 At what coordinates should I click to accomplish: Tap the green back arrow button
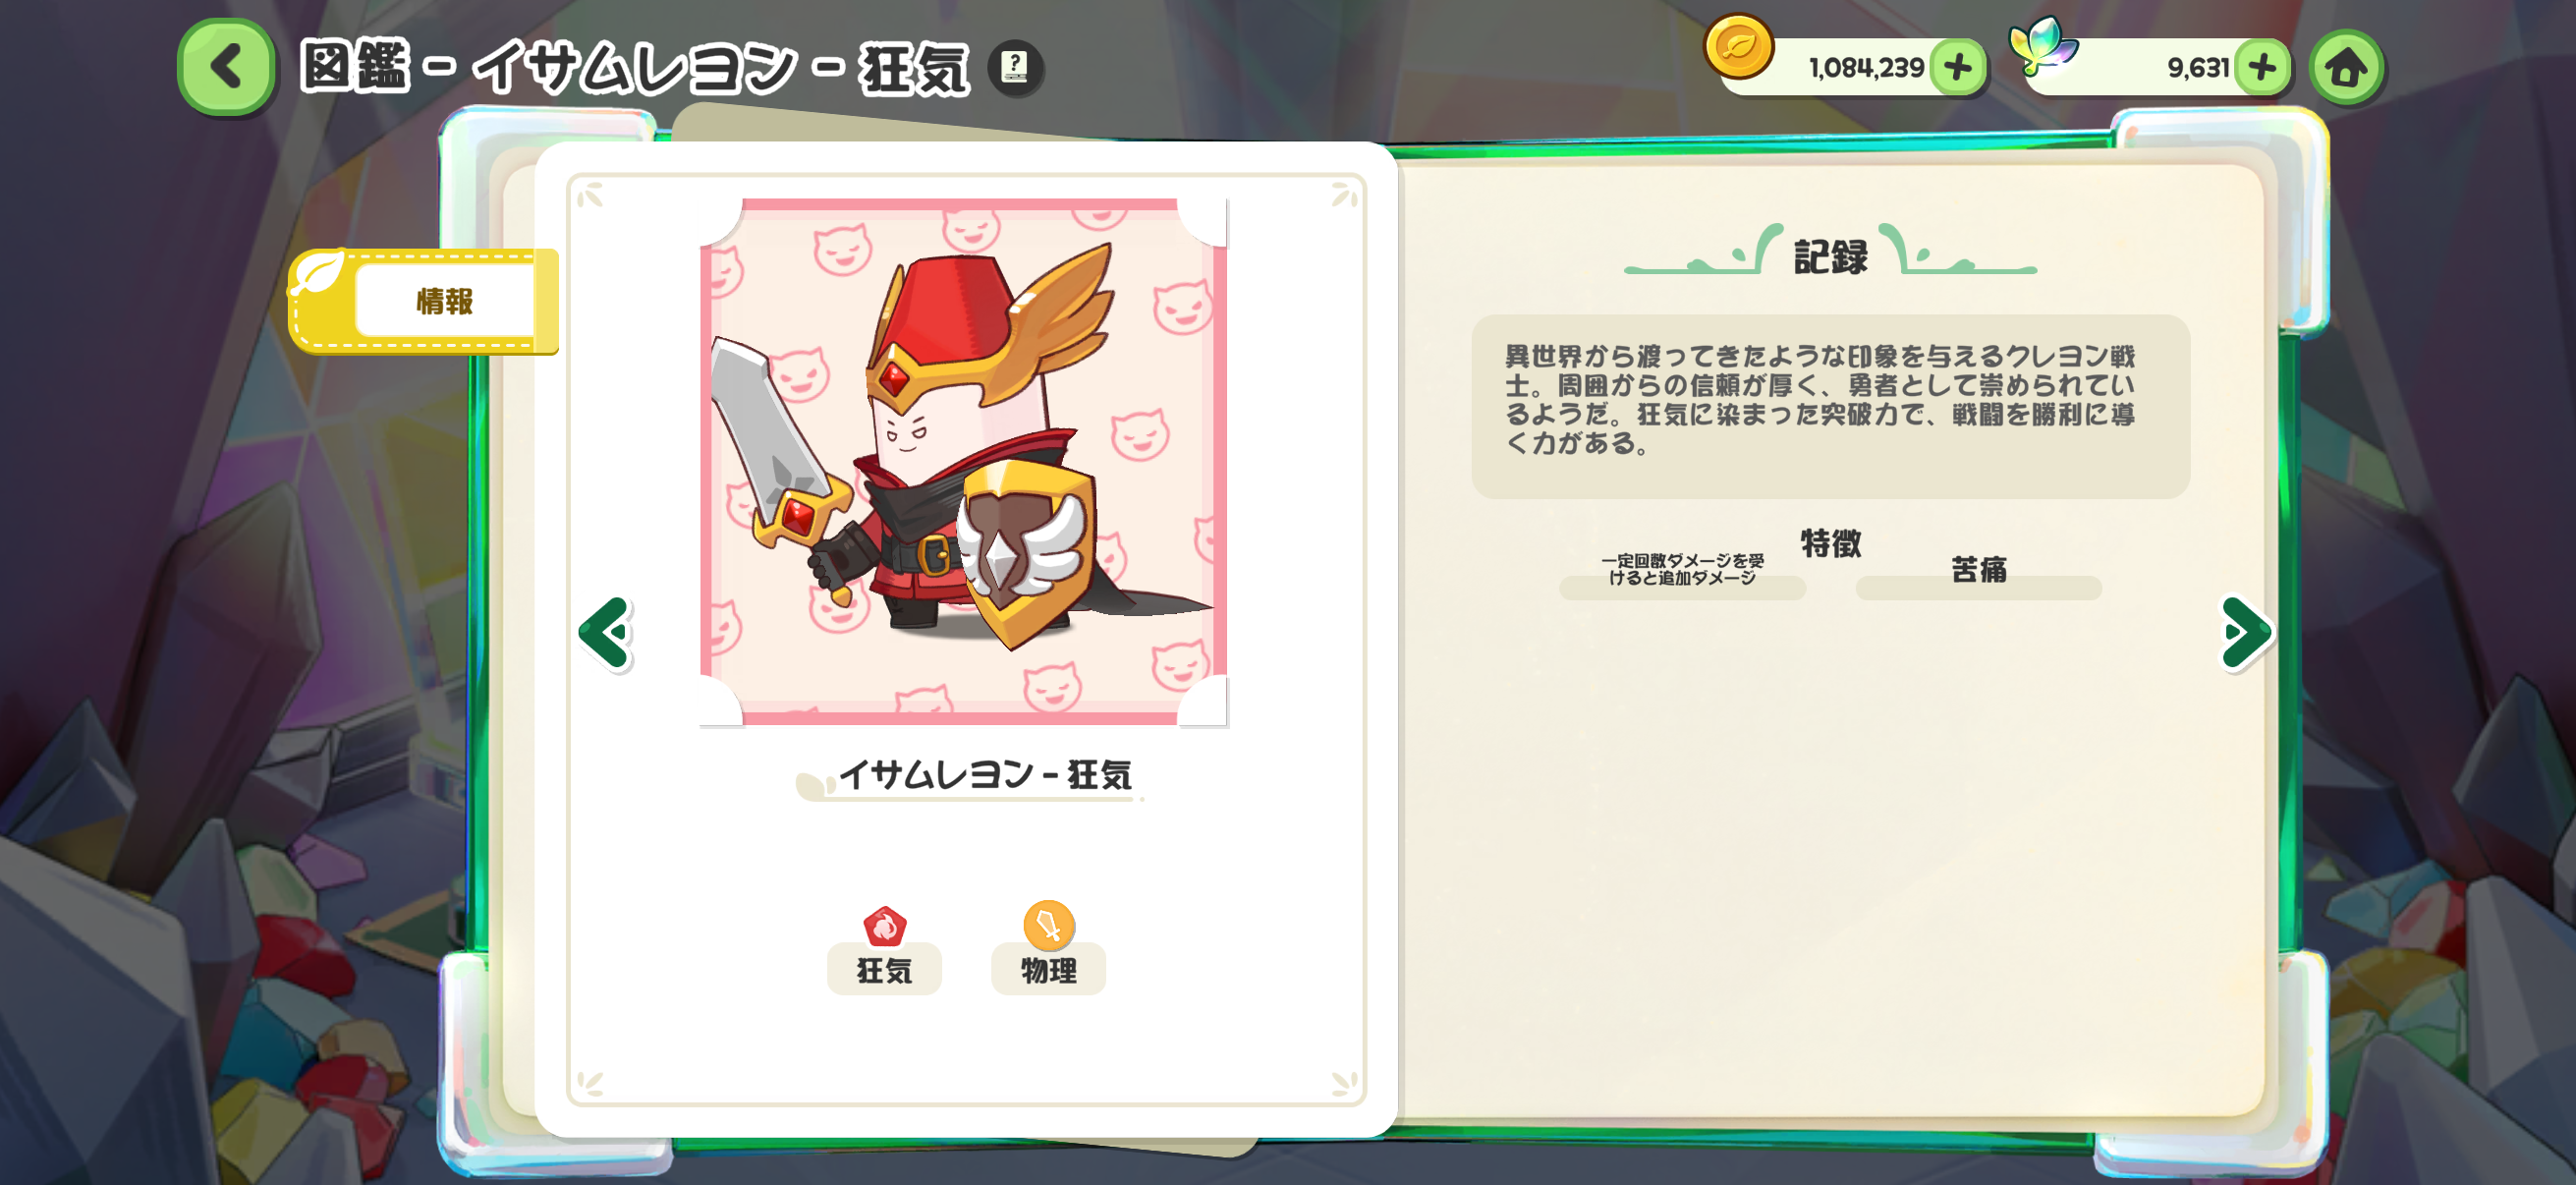226,67
